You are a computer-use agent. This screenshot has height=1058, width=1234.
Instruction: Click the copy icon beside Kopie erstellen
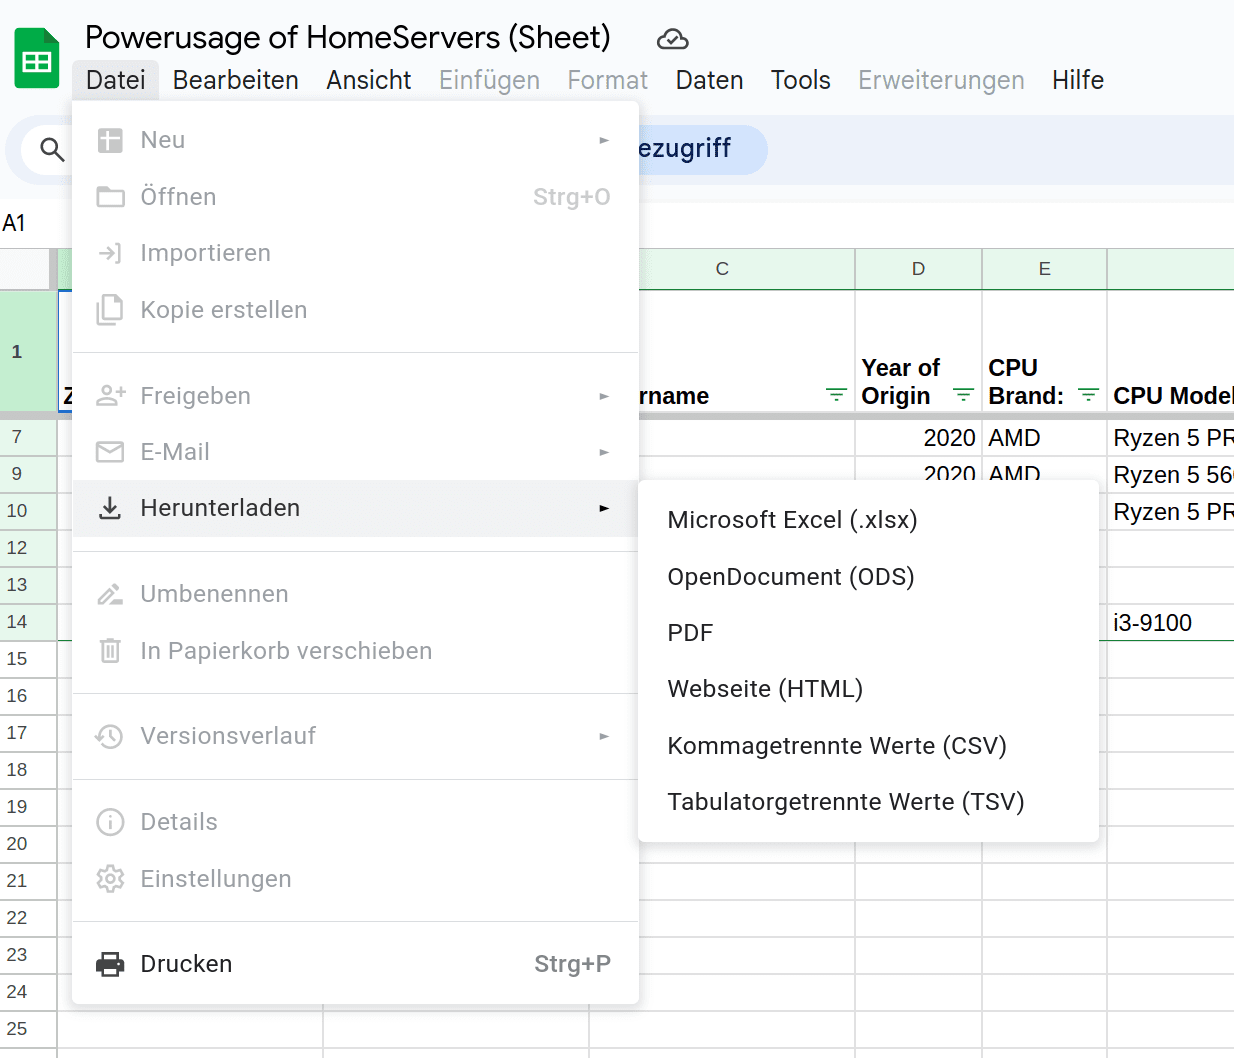(x=110, y=310)
